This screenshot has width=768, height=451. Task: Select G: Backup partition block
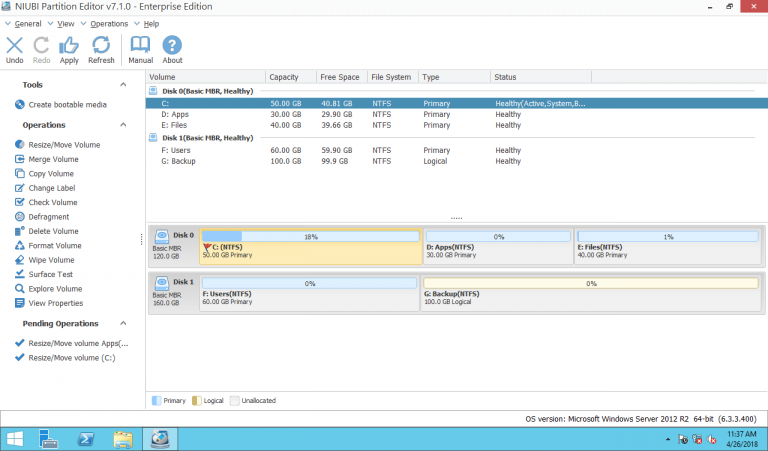click(x=591, y=294)
